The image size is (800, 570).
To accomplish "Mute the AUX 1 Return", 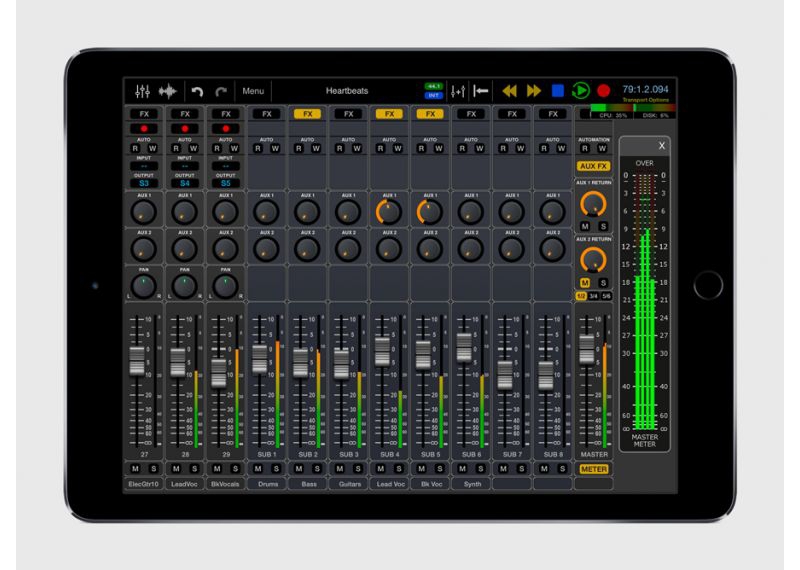I will (585, 227).
